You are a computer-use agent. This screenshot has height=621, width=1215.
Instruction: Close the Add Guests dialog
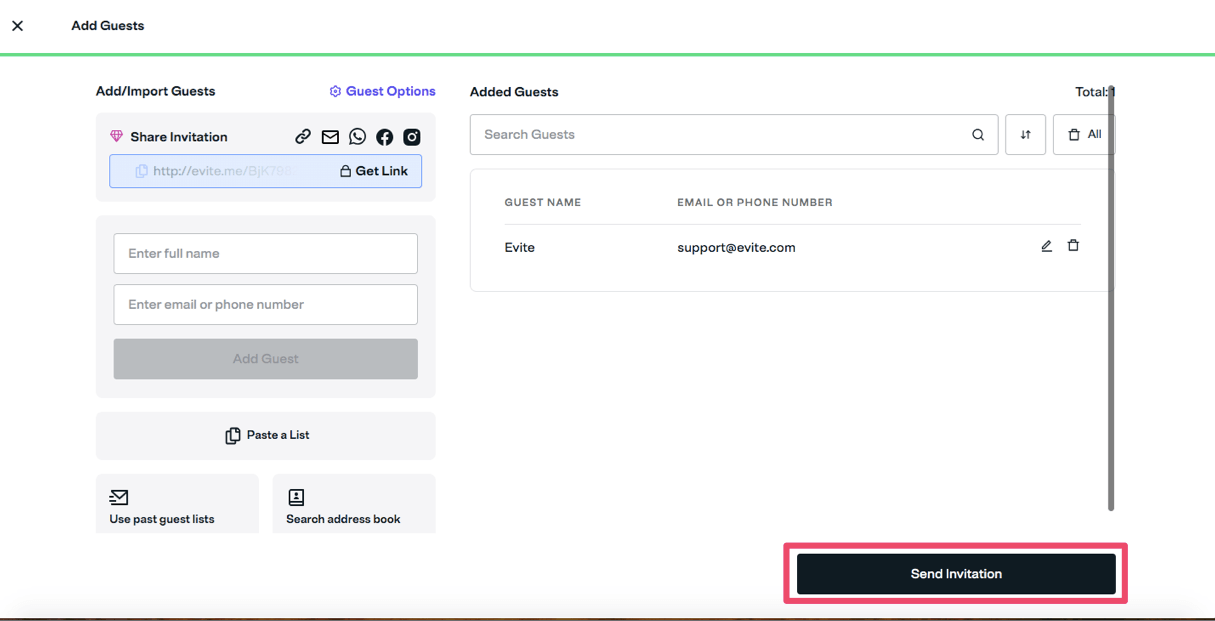[x=17, y=26]
